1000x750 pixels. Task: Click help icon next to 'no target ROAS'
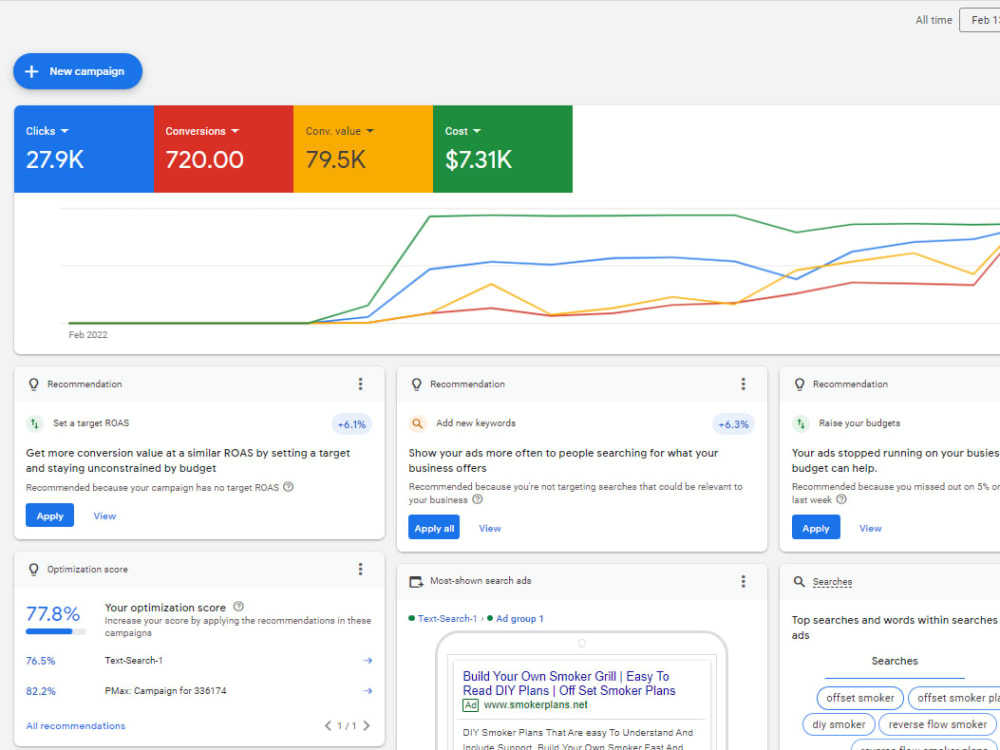click(288, 487)
